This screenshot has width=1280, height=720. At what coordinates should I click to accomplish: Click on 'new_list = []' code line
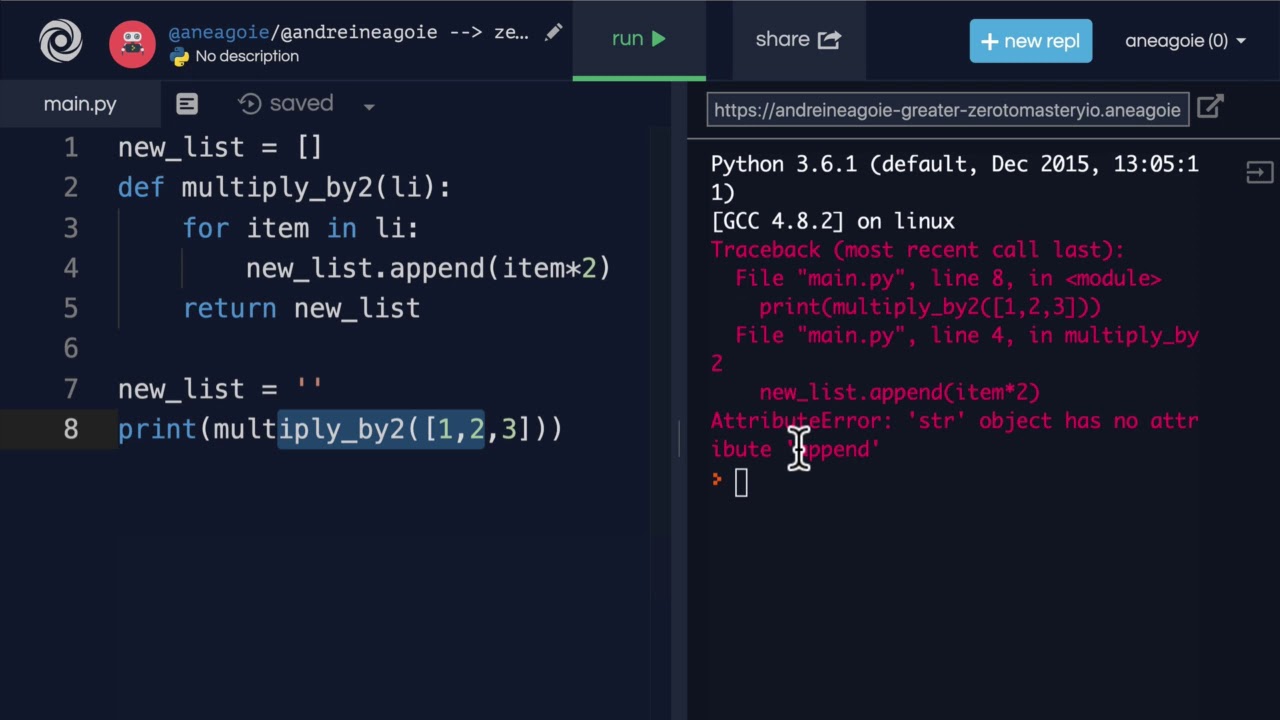220,148
